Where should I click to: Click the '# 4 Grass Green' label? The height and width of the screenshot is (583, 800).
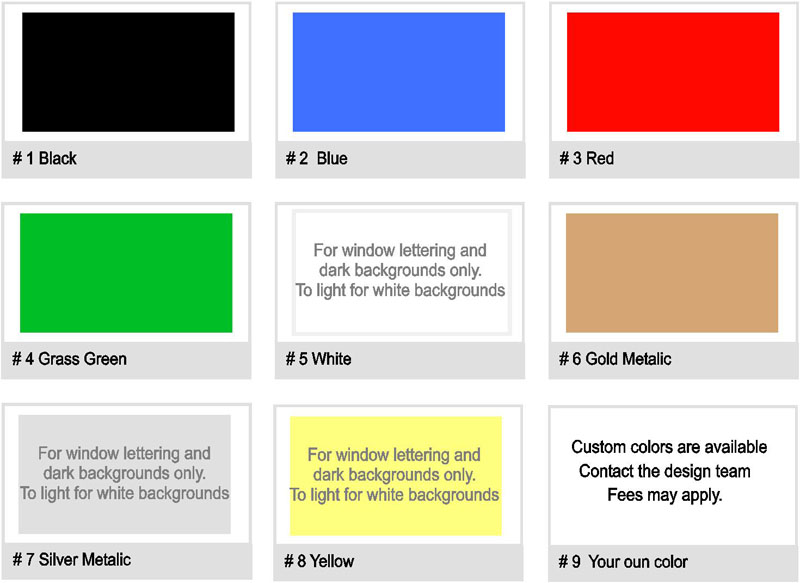tap(69, 359)
